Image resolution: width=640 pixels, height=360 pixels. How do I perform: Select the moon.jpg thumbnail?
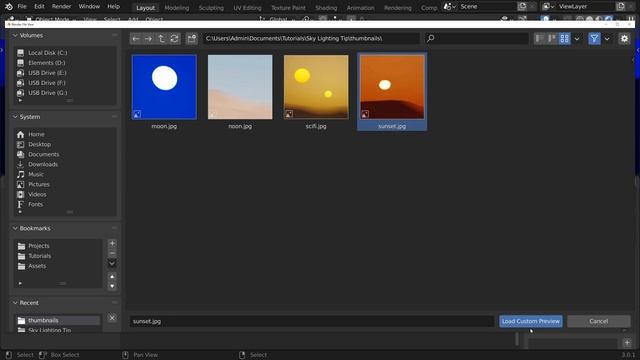(x=164, y=87)
